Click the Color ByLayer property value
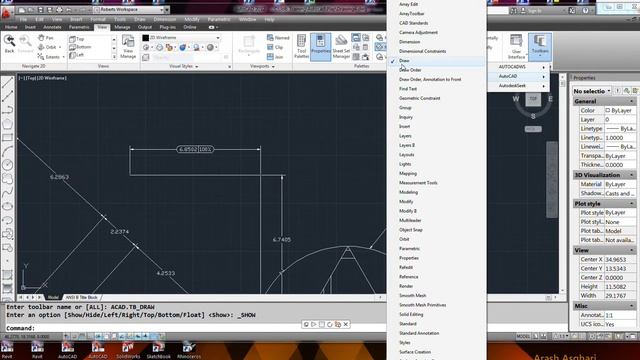 pyautogui.click(x=619, y=111)
